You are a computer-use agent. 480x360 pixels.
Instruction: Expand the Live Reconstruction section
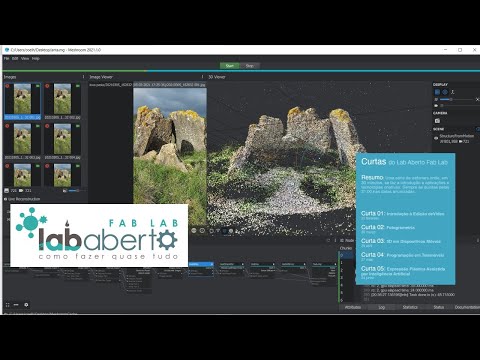(22, 199)
